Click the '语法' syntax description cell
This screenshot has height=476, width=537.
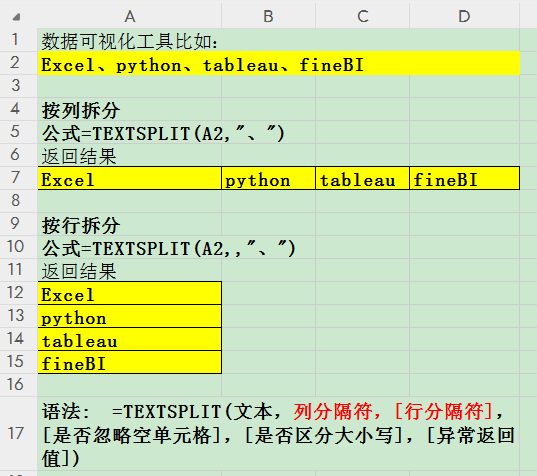279,434
